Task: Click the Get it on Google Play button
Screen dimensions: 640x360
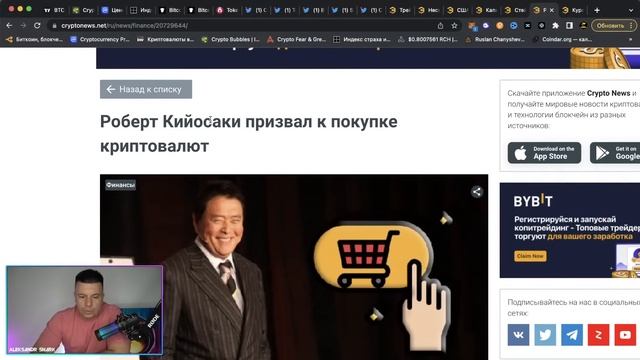Action: coord(615,153)
